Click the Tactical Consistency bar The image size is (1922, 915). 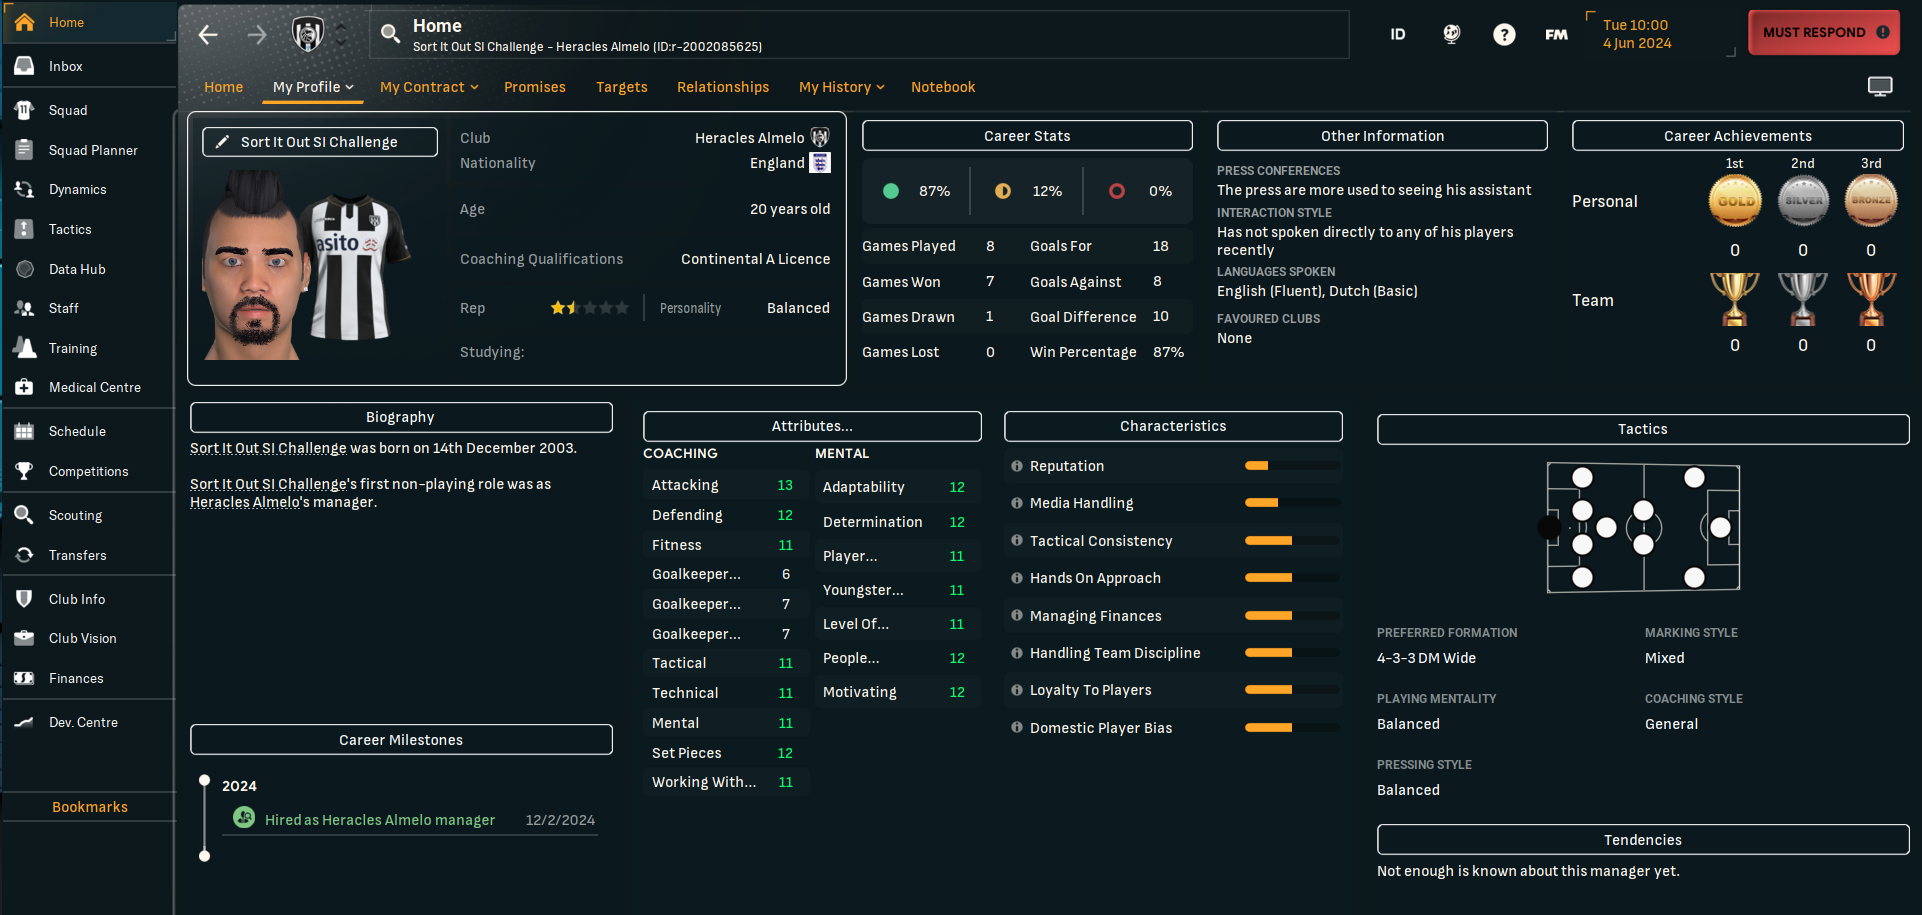coord(1292,541)
